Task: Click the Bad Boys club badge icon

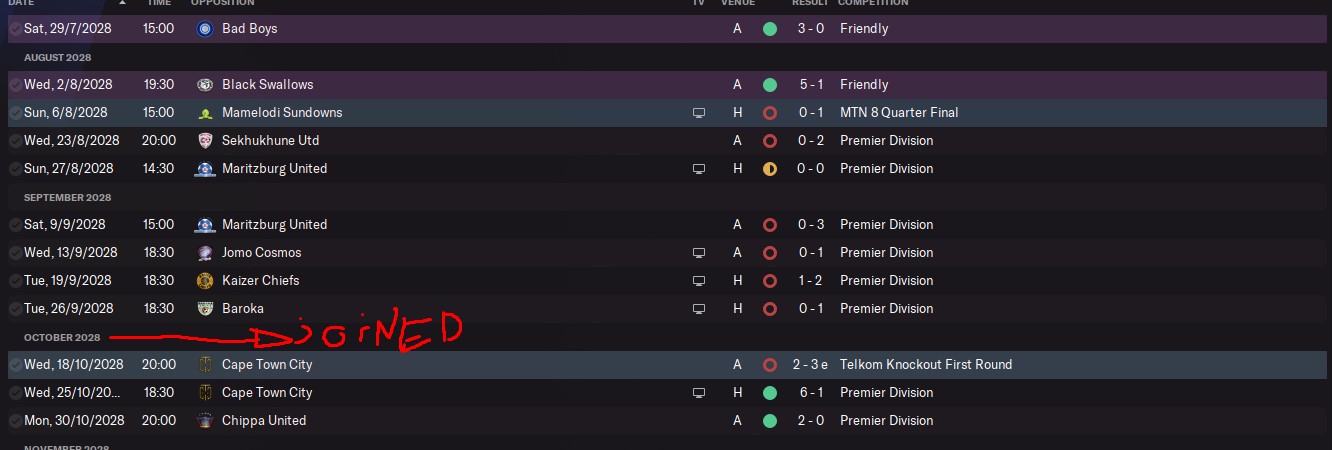Action: (x=205, y=29)
